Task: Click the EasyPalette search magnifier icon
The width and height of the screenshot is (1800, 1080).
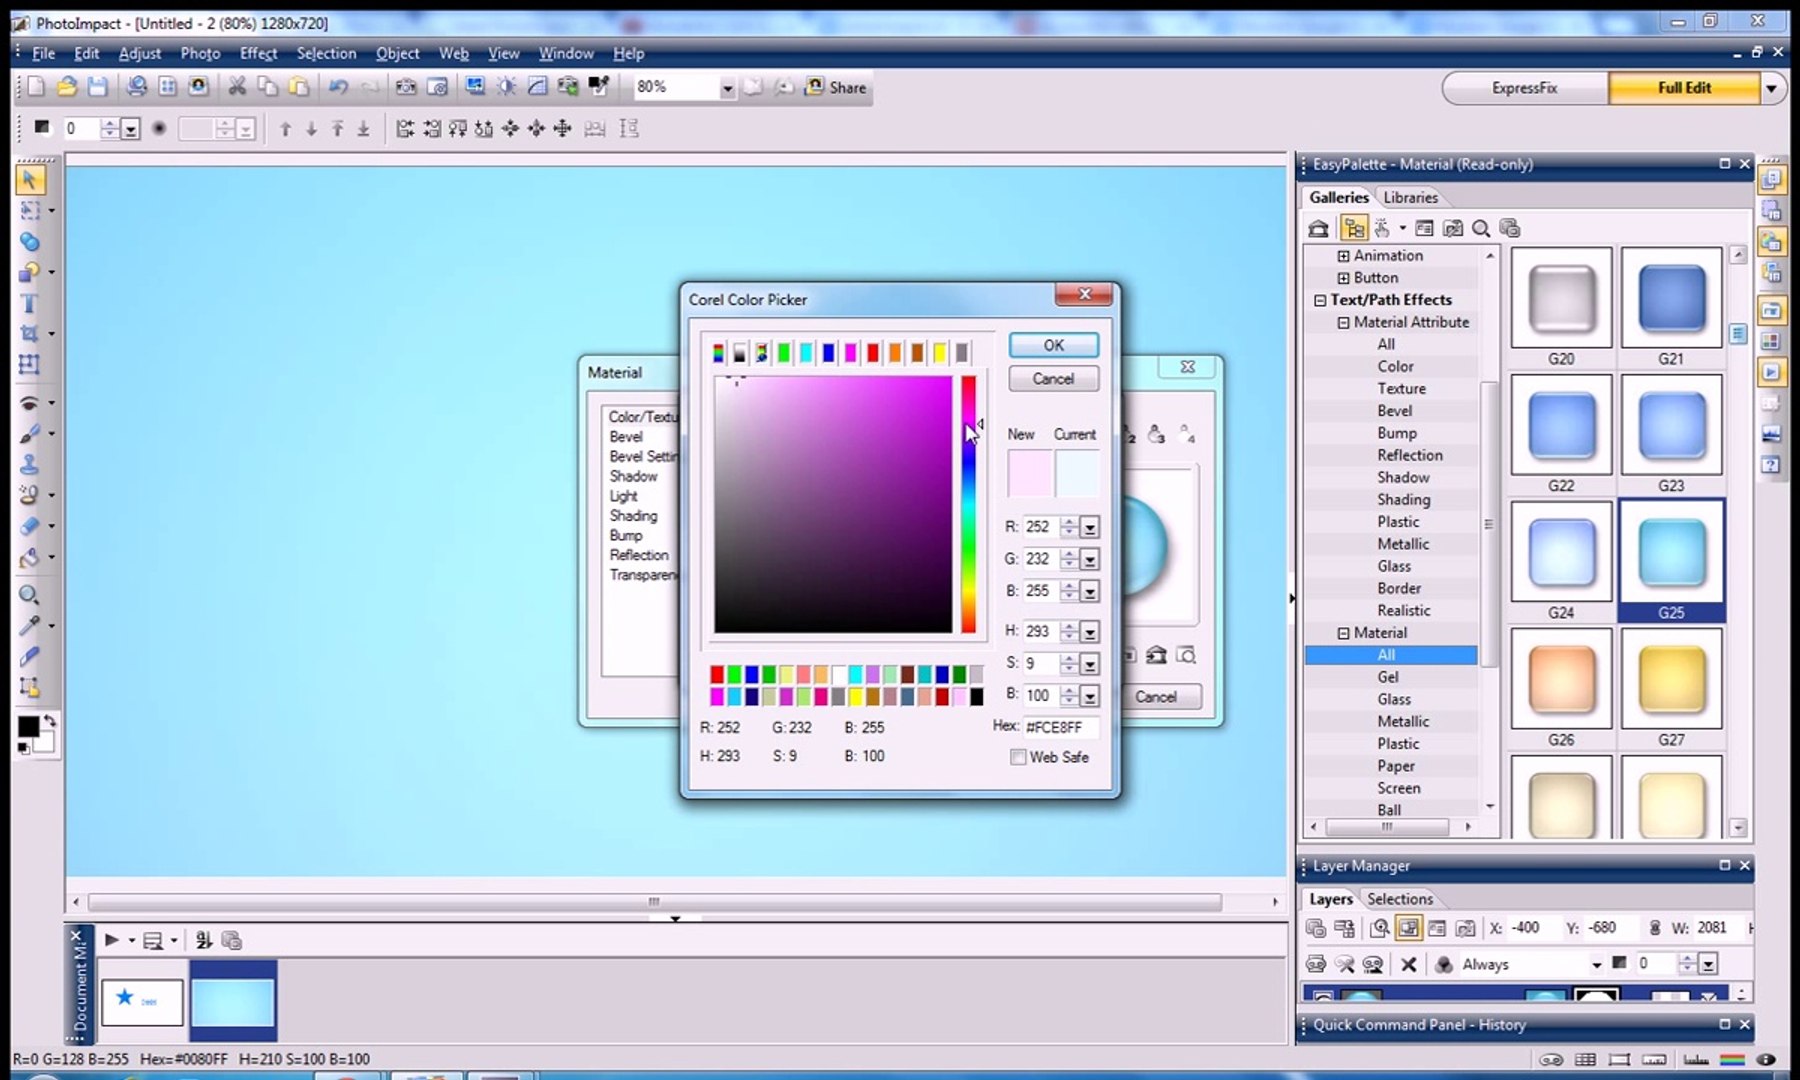Action: [x=1481, y=229]
